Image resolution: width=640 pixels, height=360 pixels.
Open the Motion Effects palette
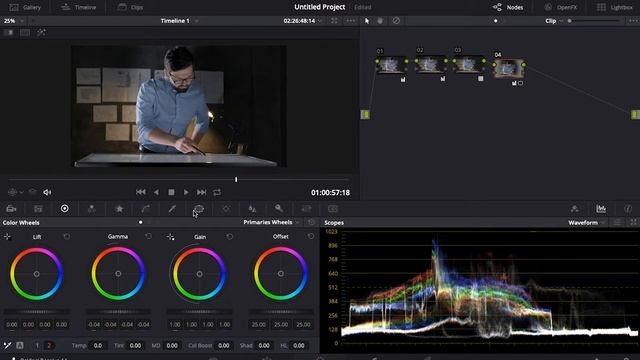coord(119,209)
